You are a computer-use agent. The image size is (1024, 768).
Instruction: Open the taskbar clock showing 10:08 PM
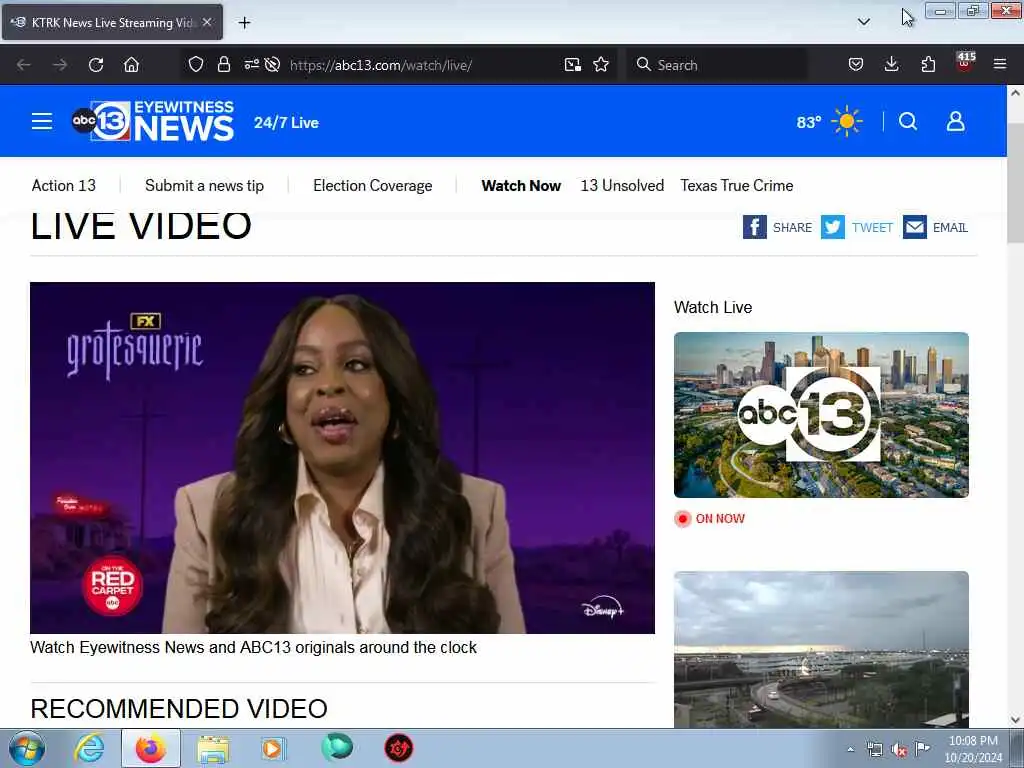pos(973,749)
